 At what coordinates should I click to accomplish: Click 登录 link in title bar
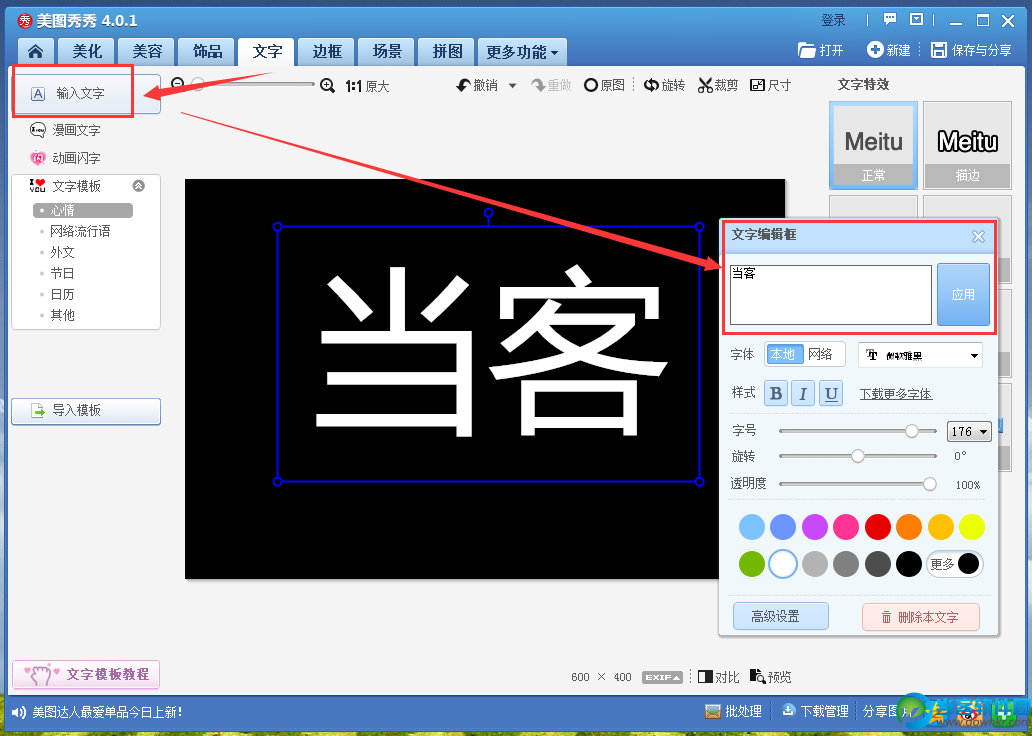(x=833, y=20)
